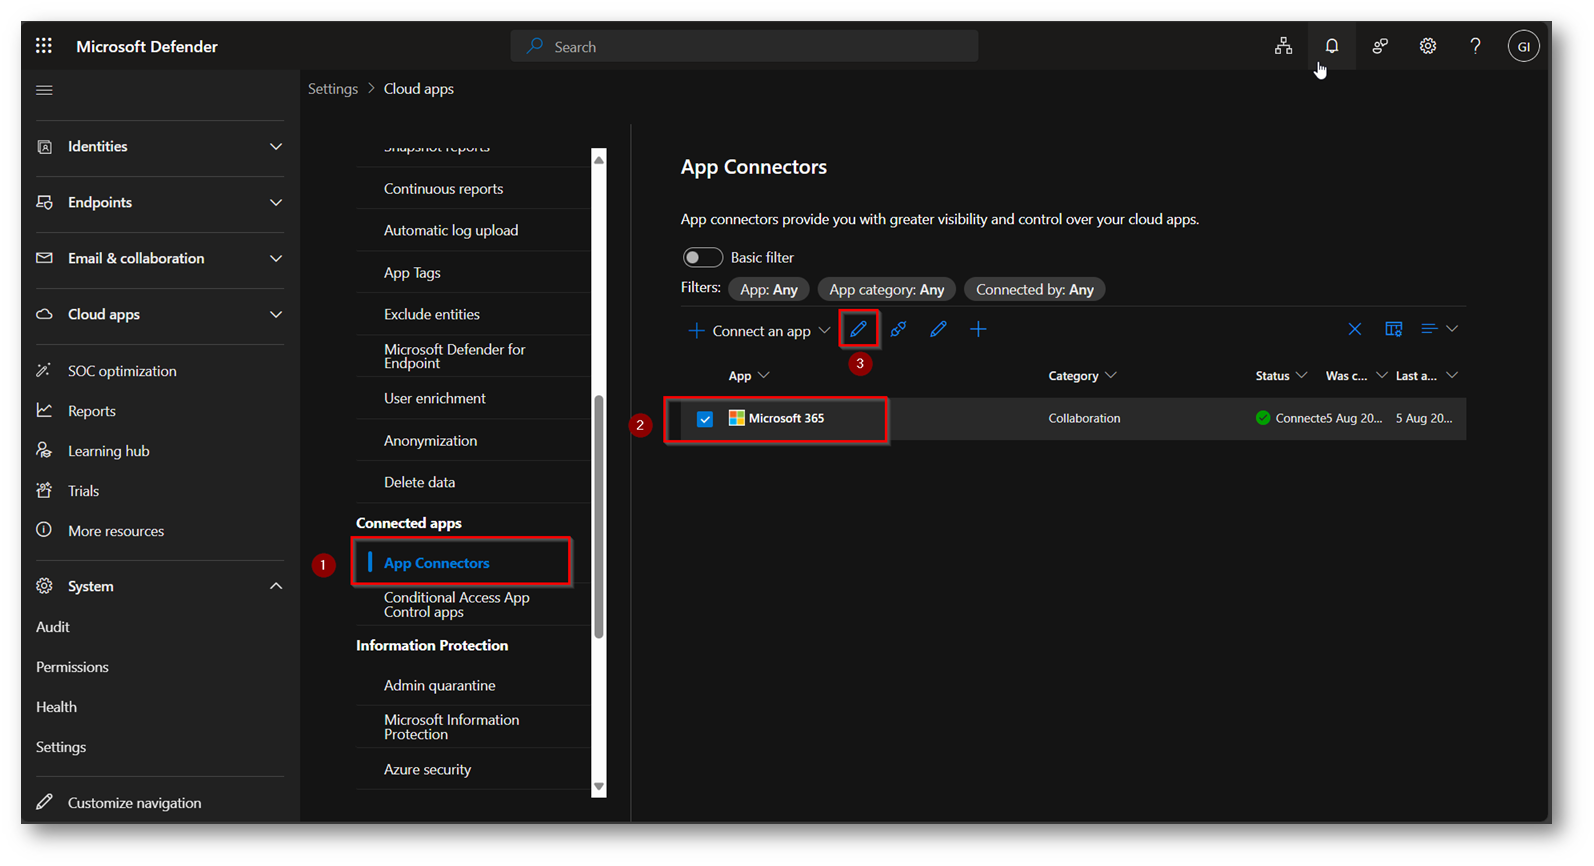Toggle the Basic filter switch
The height and width of the screenshot is (866, 1594).
702,258
